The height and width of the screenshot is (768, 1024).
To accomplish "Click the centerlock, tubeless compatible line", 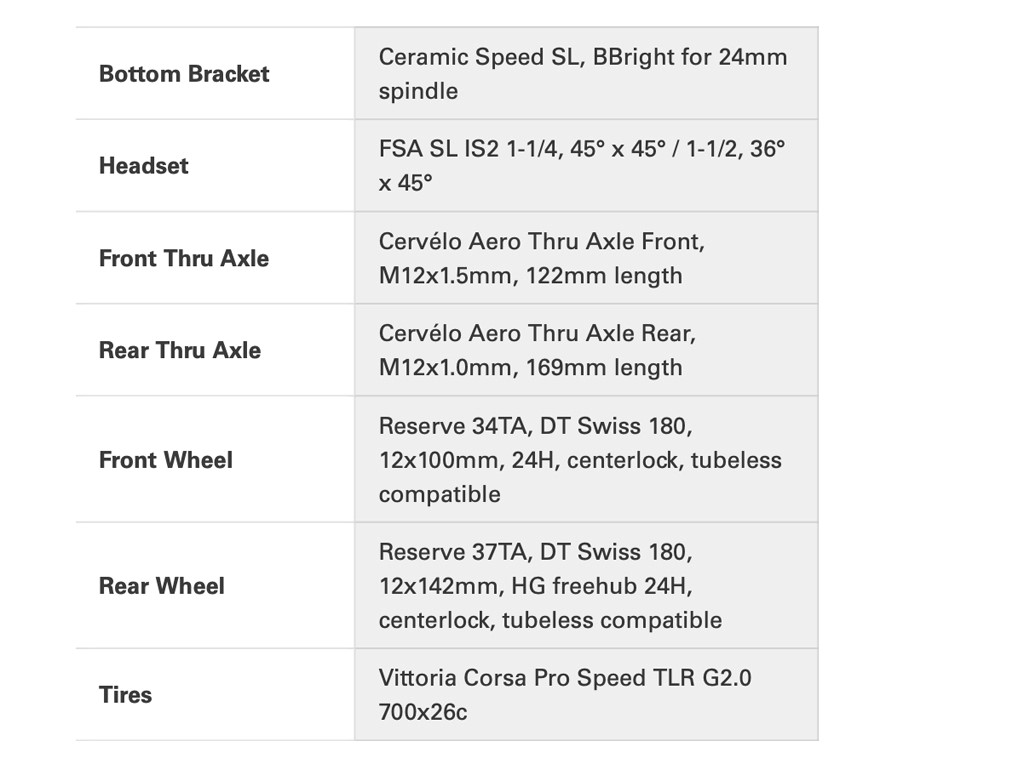I will pyautogui.click(x=550, y=620).
